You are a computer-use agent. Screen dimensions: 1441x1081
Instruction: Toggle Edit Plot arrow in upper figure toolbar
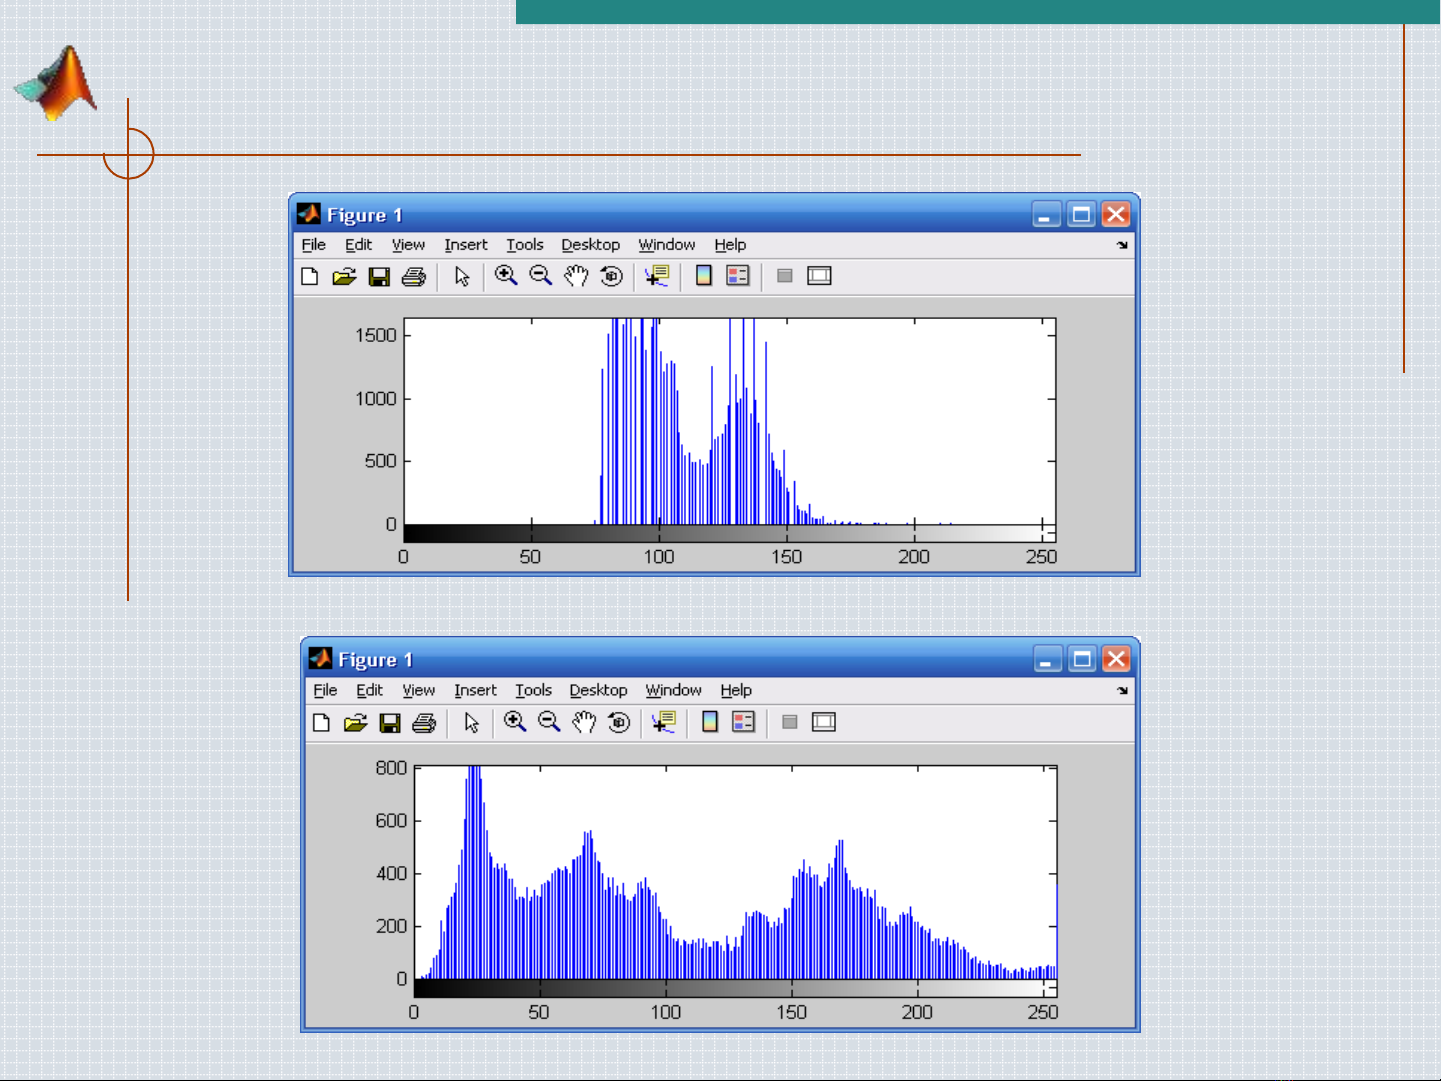pos(462,277)
